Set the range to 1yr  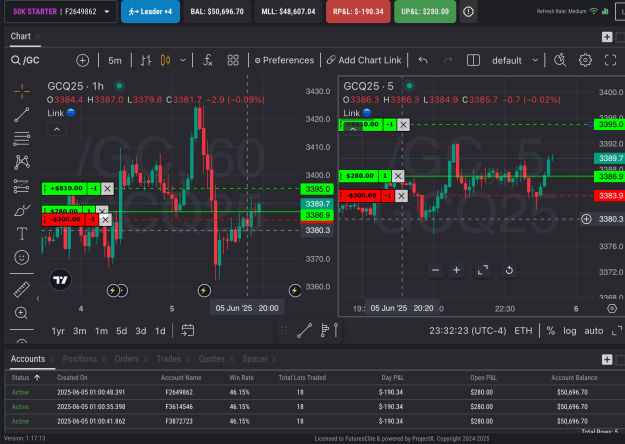[58, 331]
